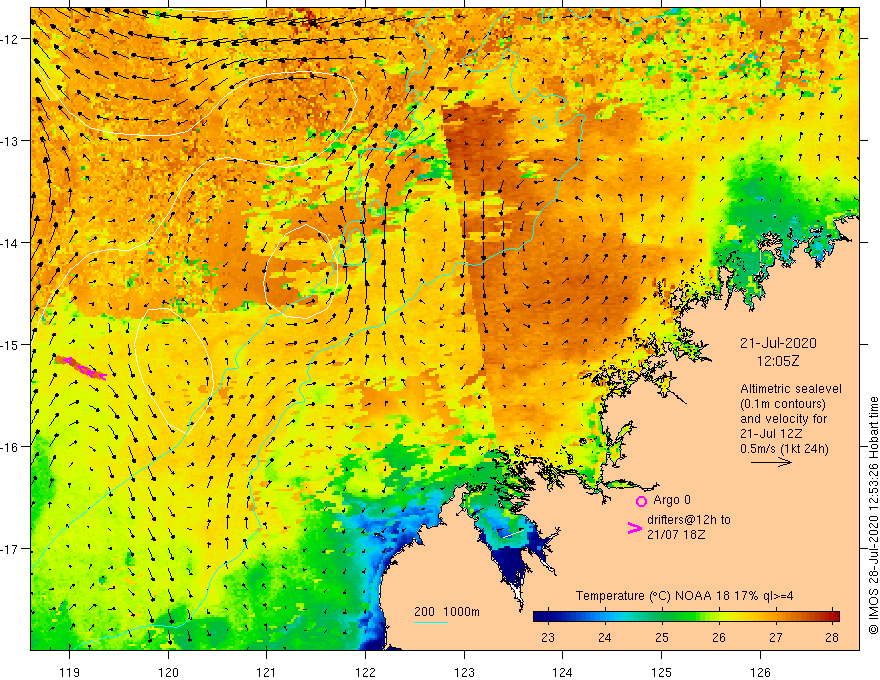Click the dark blue cold-water inlet near 123.5°E
The image size is (880, 680).
(508, 567)
